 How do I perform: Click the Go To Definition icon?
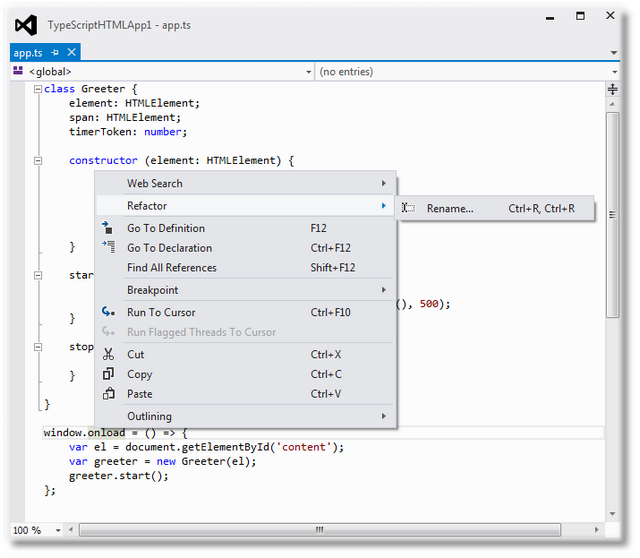click(108, 228)
